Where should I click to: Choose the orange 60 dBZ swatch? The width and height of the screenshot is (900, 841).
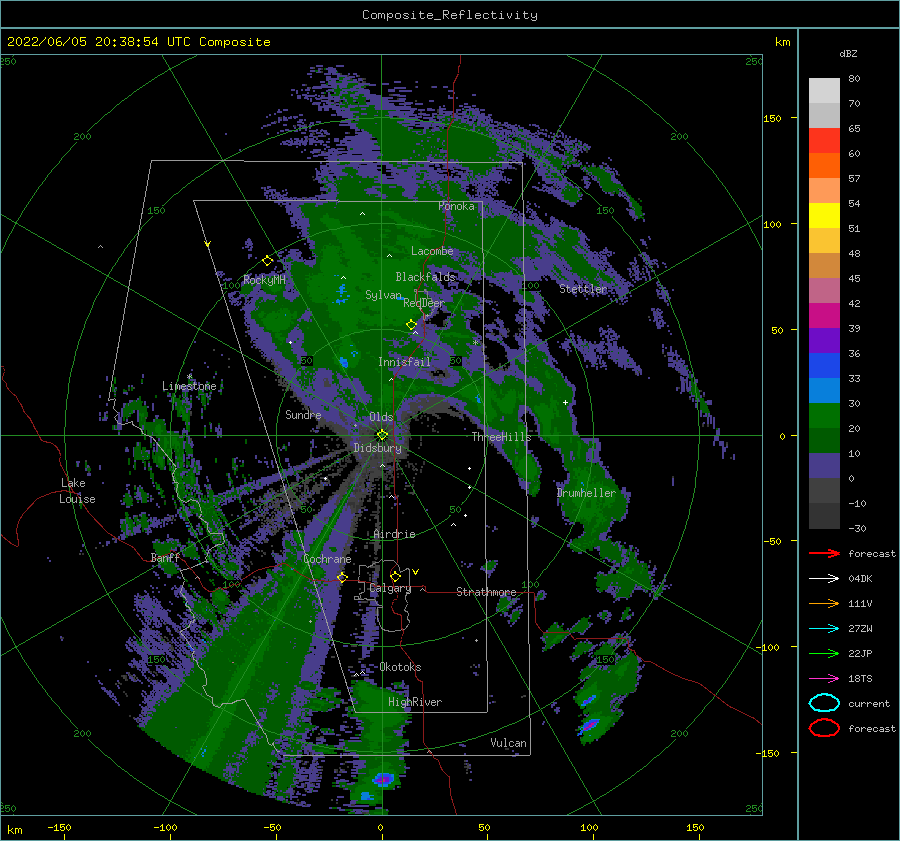824,166
